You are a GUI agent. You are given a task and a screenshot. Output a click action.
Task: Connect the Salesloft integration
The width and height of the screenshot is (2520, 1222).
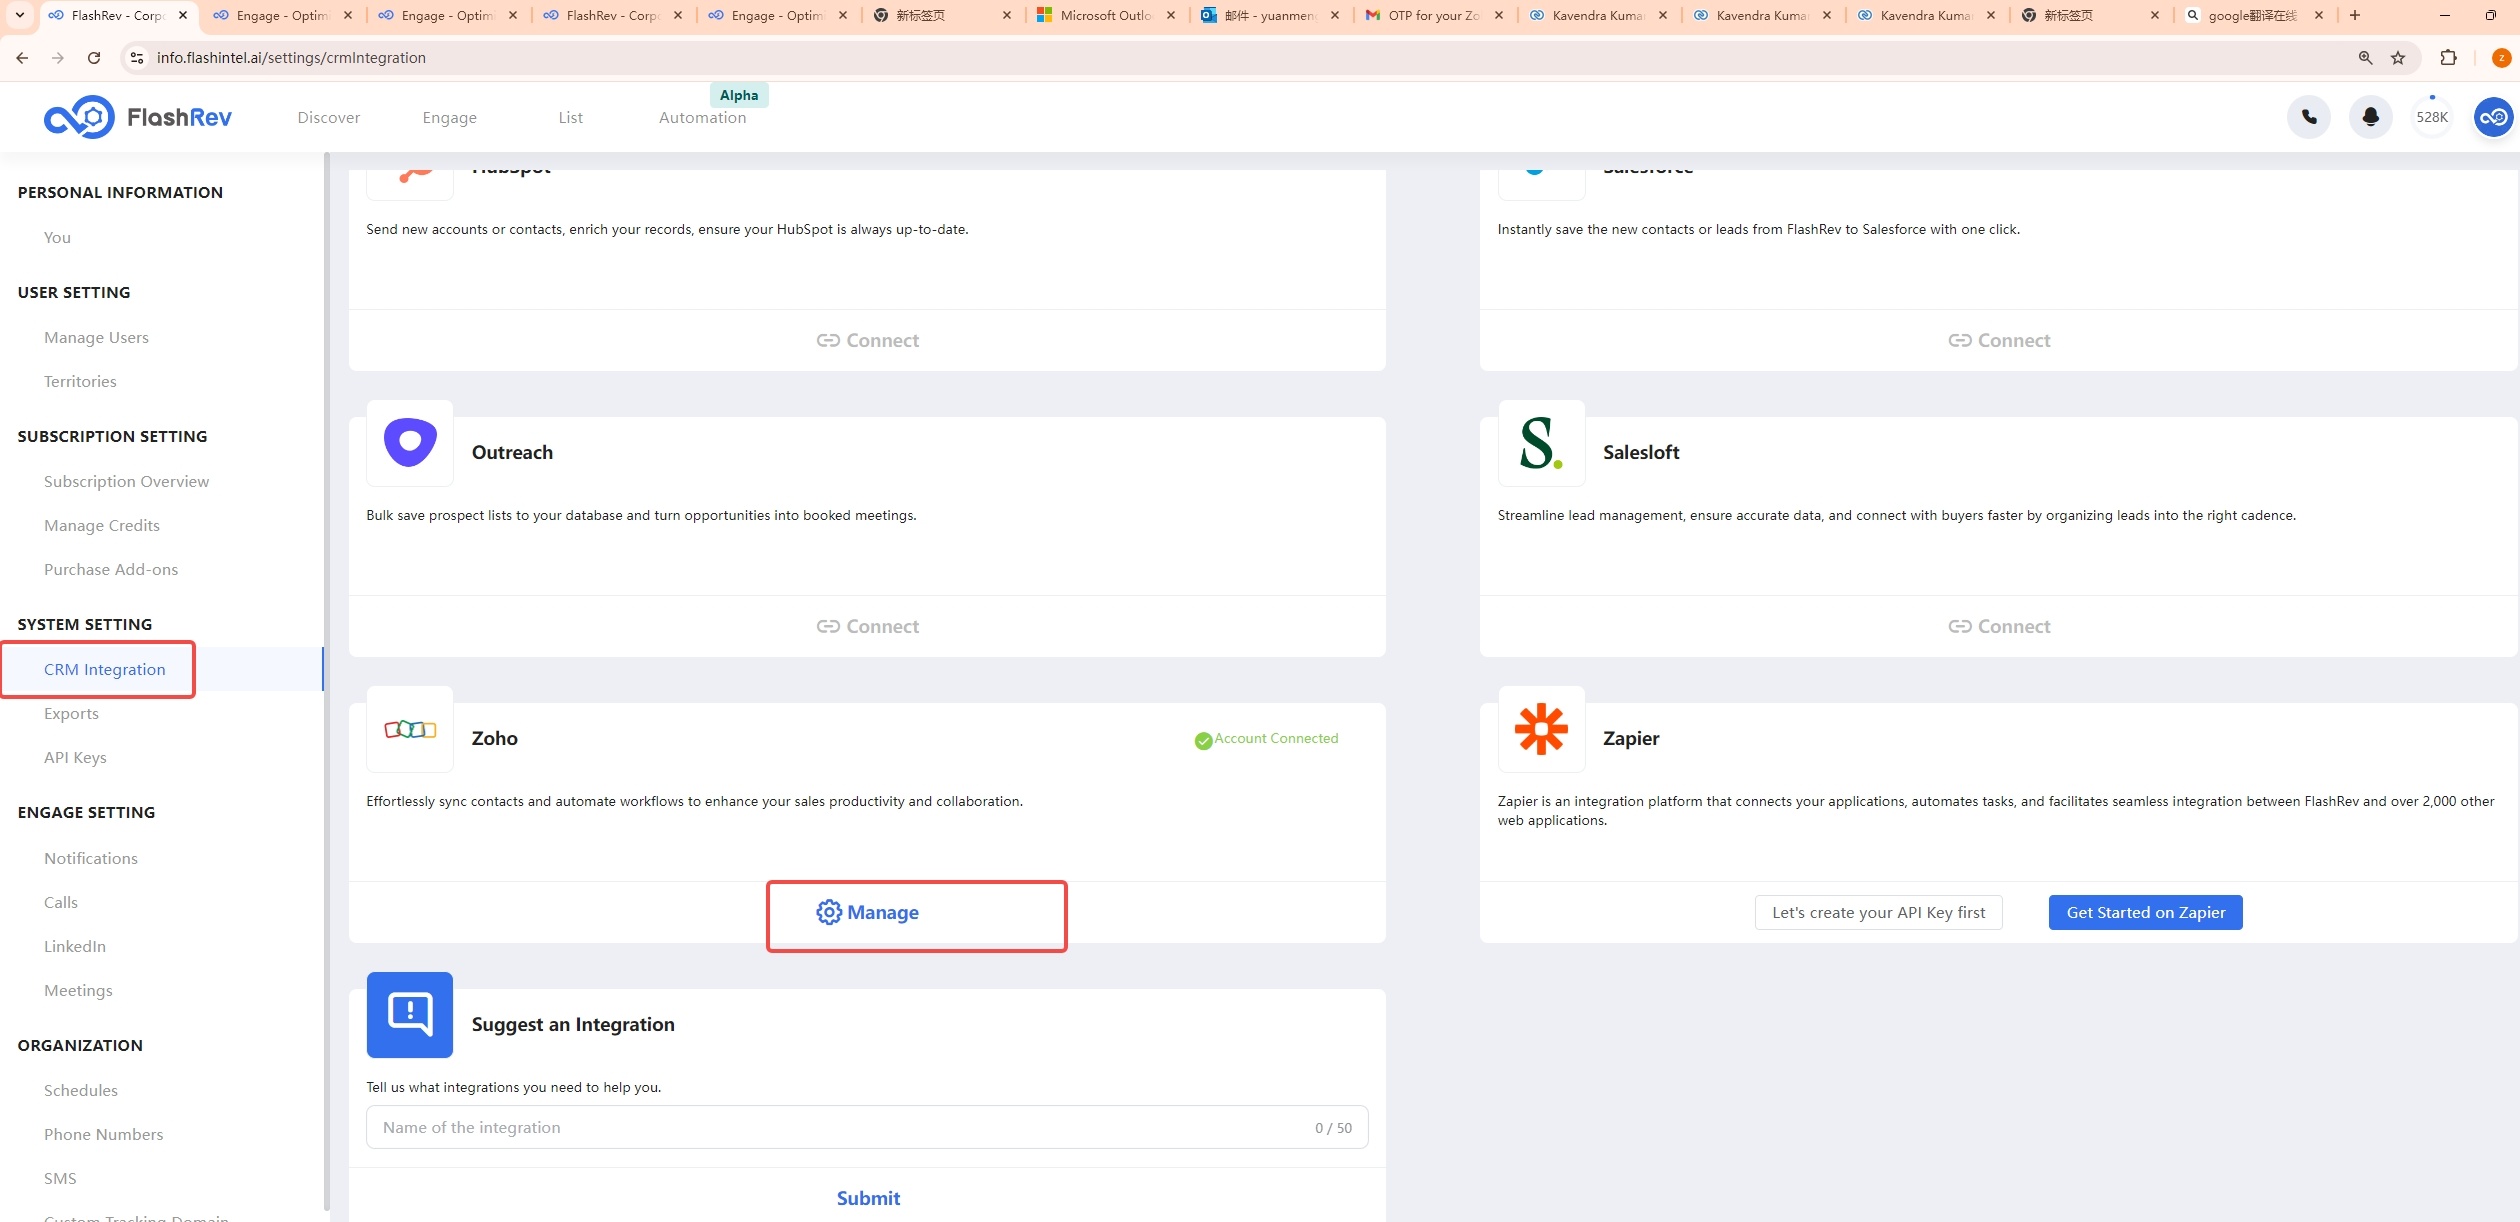tap(1998, 626)
